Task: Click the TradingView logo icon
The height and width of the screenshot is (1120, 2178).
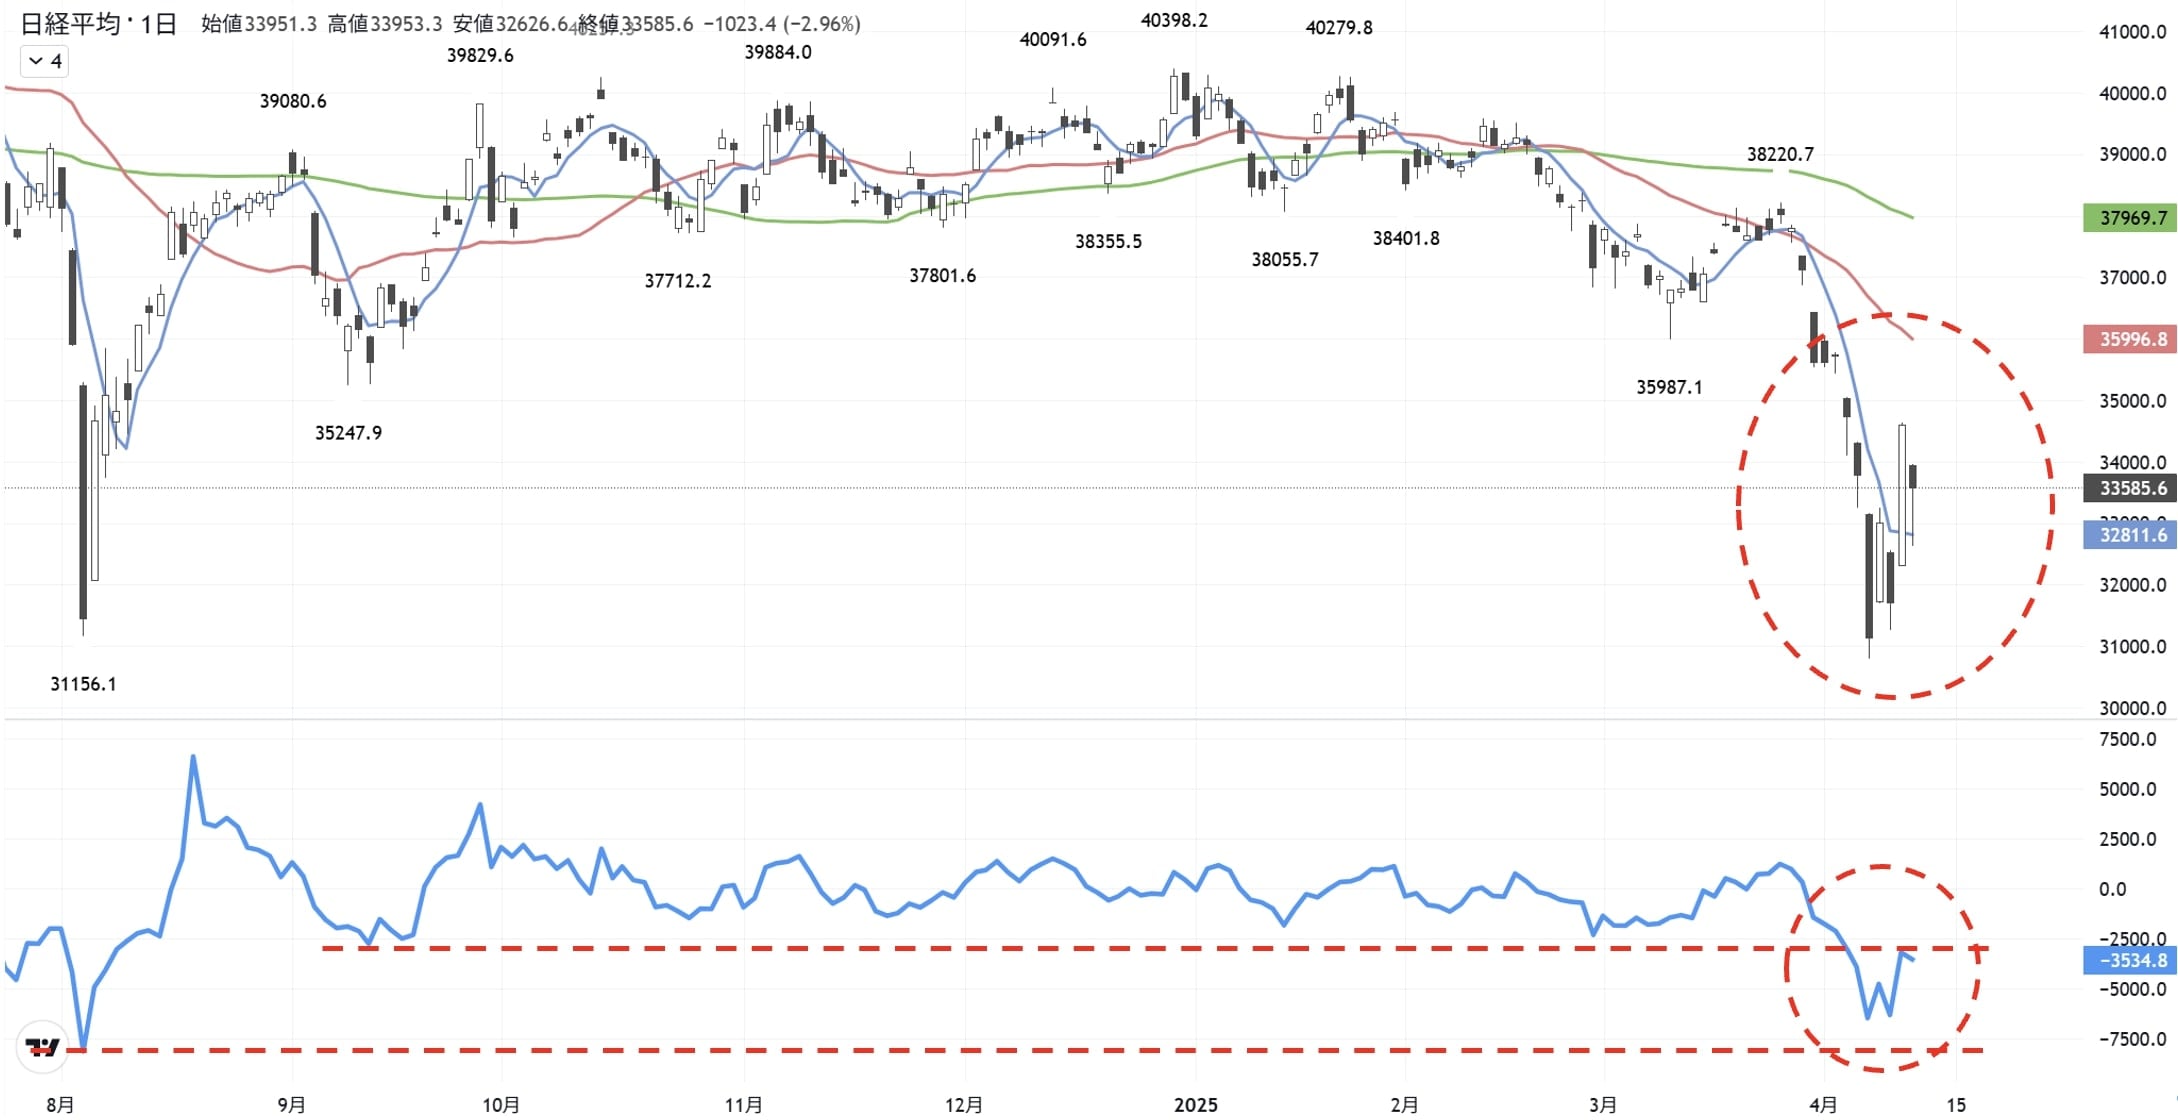Action: [x=42, y=1048]
